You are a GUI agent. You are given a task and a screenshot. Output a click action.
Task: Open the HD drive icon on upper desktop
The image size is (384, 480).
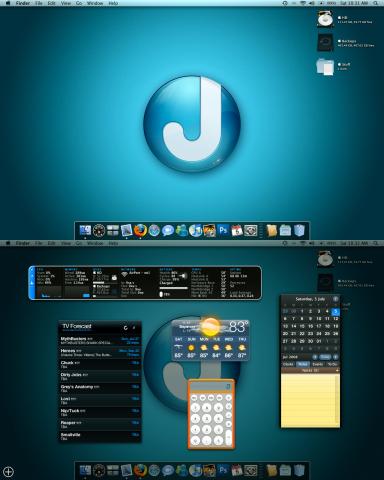[325, 19]
